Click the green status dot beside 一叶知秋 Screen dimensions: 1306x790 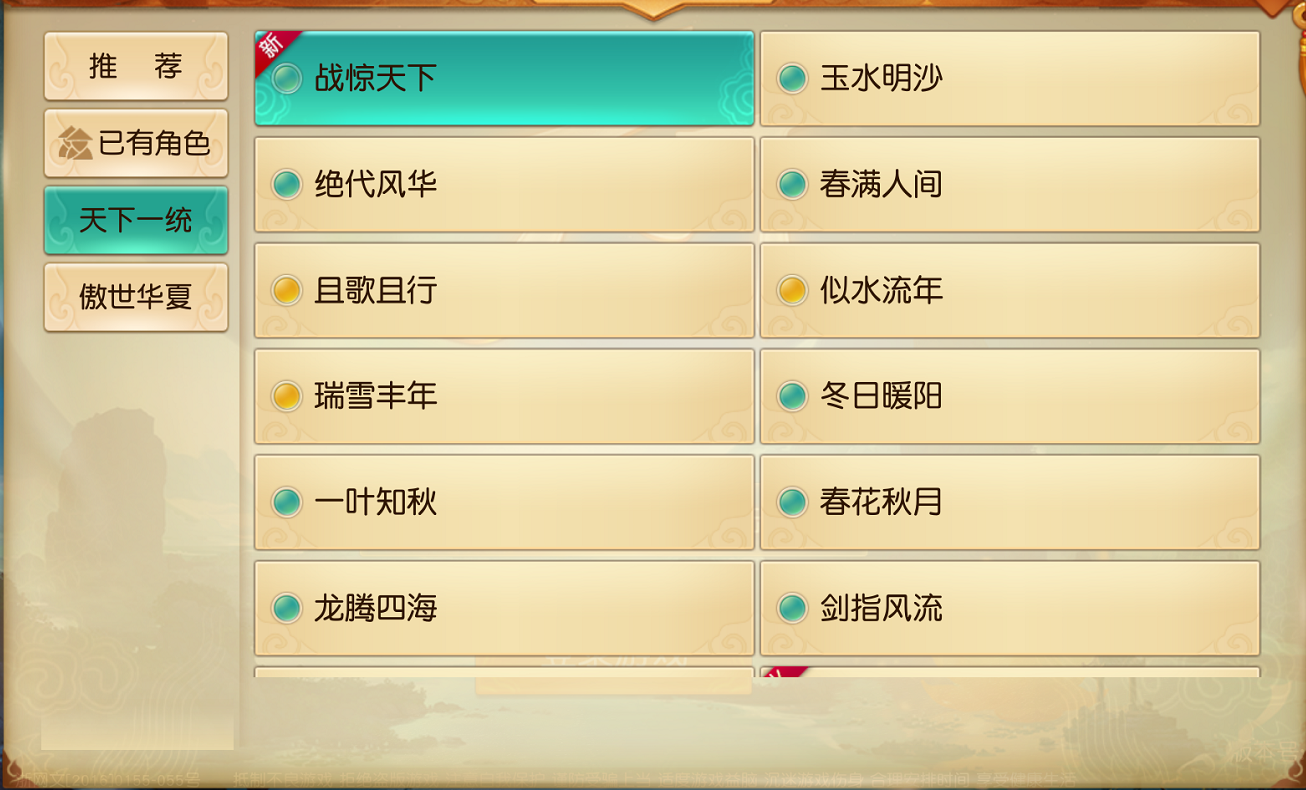tap(287, 502)
